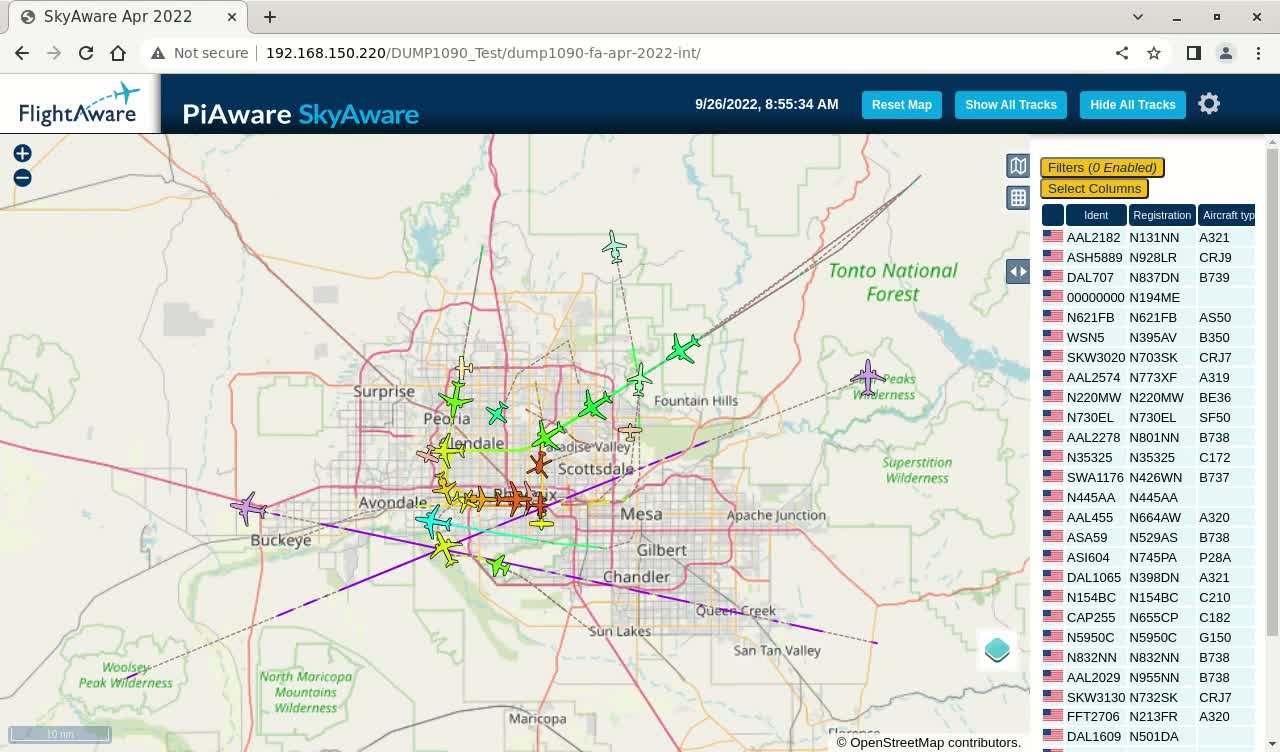
Task: Share this page via share icon
Action: [x=1122, y=53]
